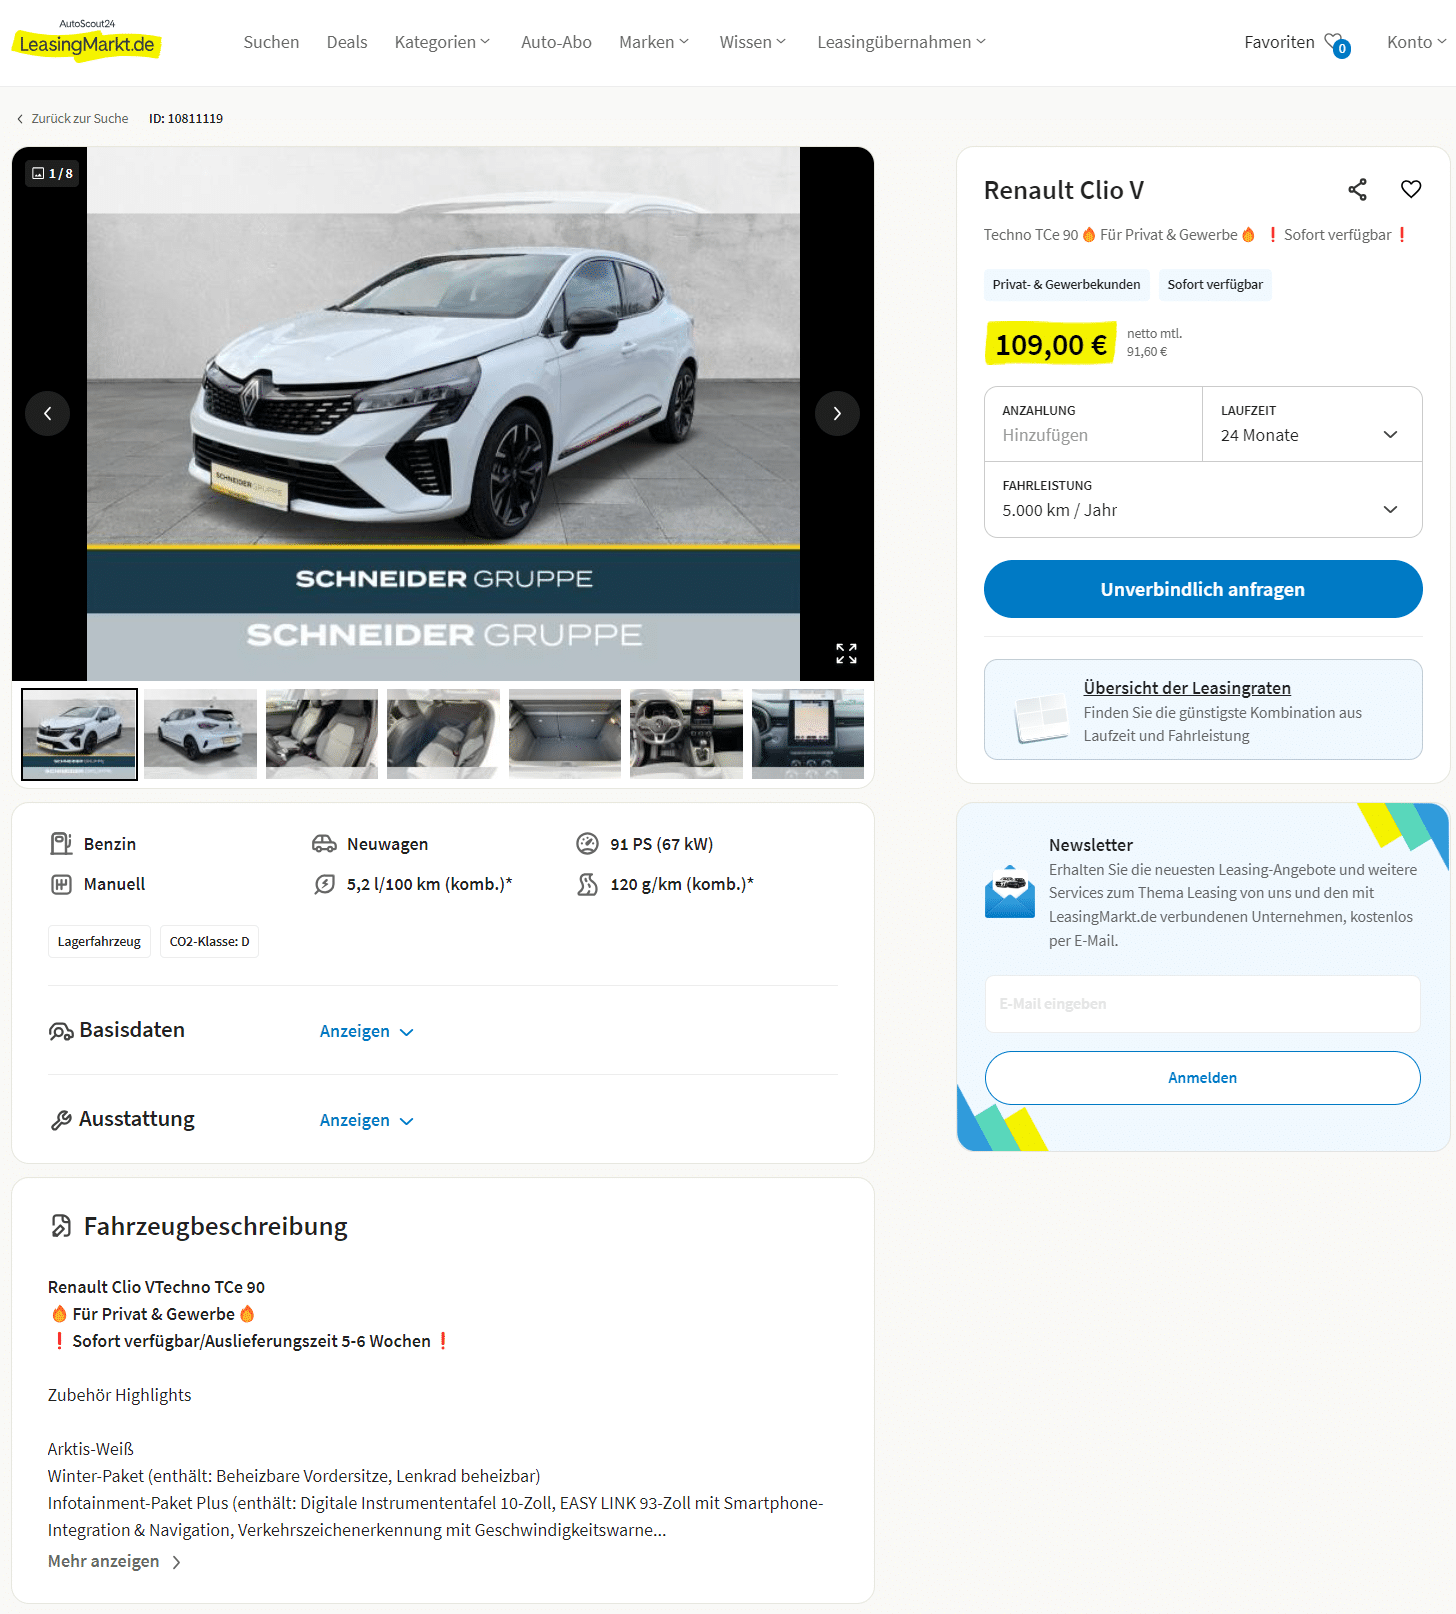Open the Marken dropdown menu

[x=654, y=42]
